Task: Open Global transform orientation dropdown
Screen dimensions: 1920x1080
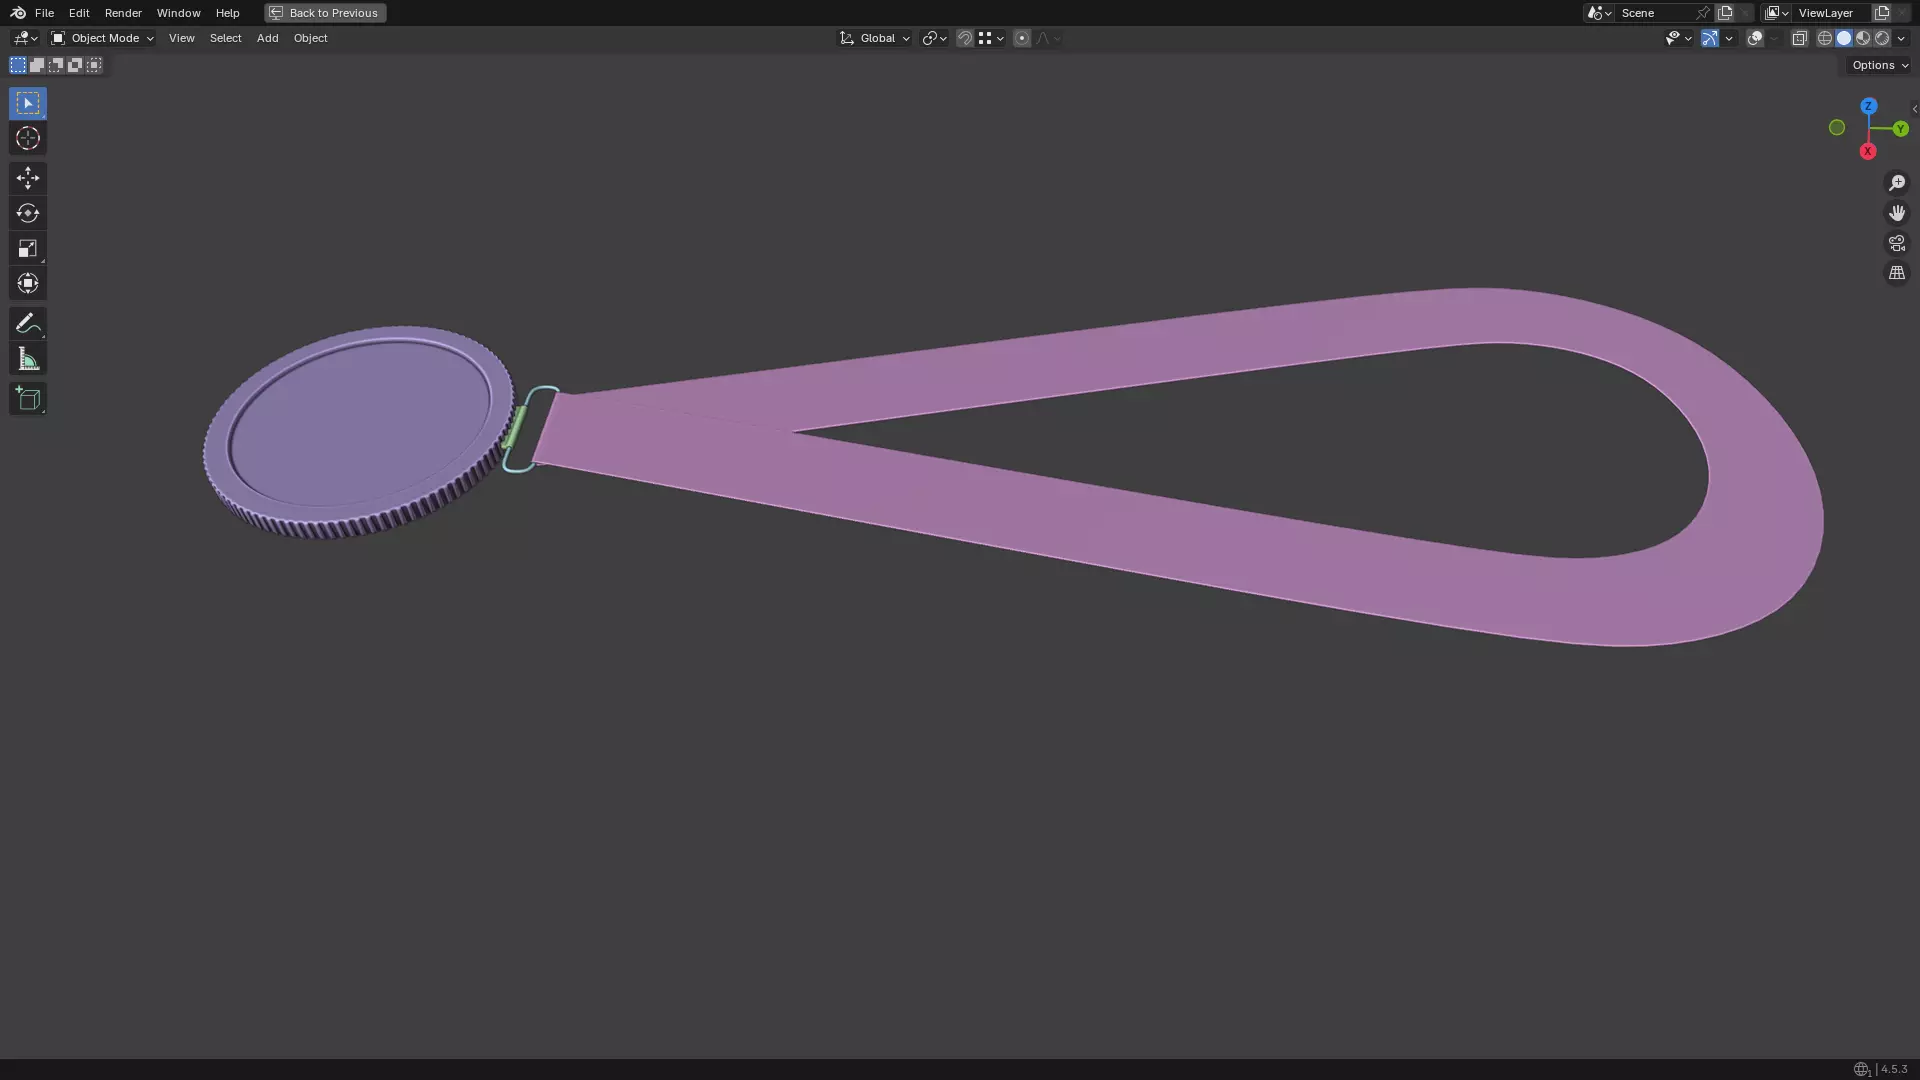Action: click(875, 38)
